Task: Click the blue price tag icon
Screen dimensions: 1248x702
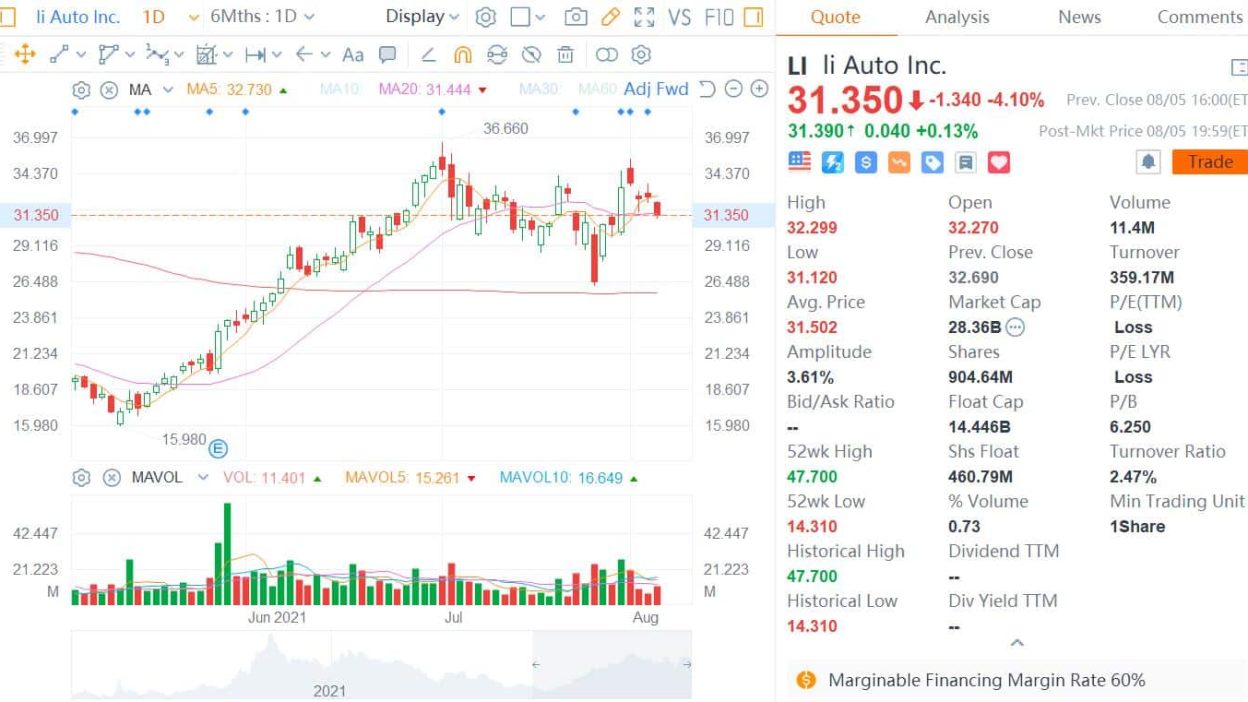Action: [x=932, y=162]
